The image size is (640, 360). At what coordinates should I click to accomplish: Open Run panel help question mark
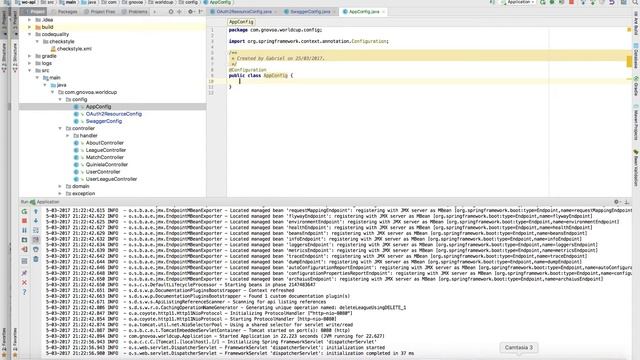coord(24,292)
